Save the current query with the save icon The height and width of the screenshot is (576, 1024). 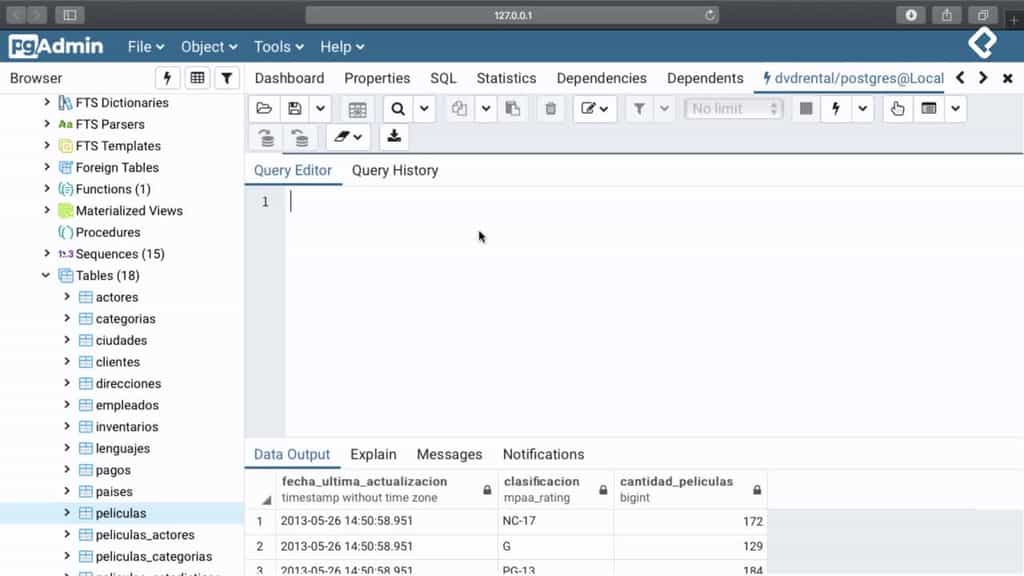291,108
